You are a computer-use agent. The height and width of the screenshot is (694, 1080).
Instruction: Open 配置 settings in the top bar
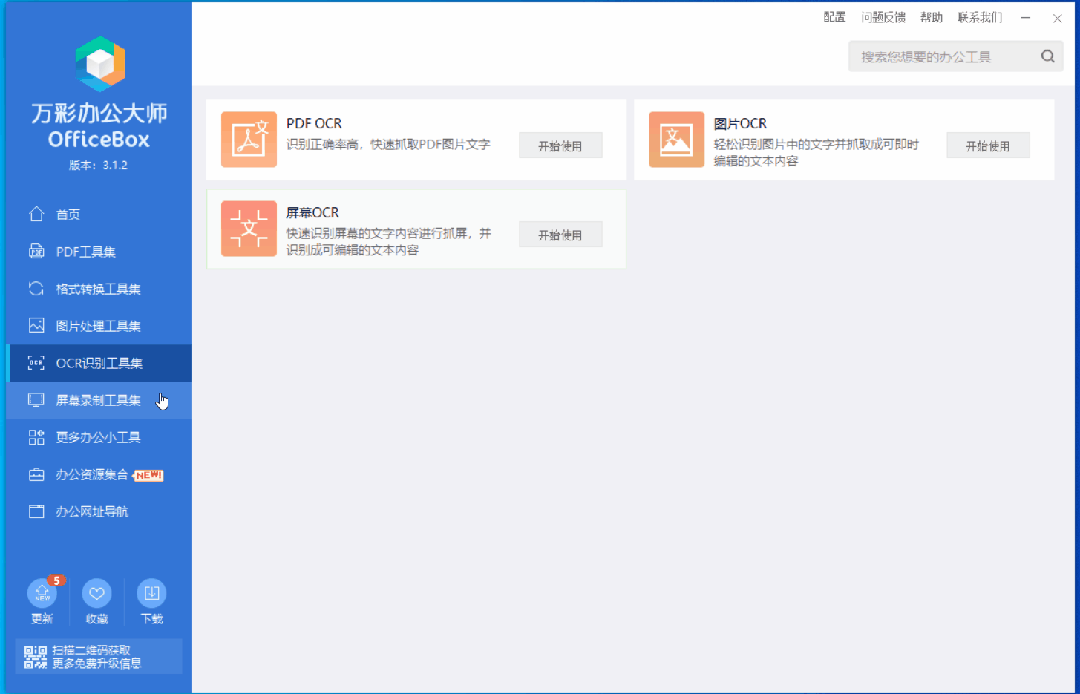pos(835,18)
